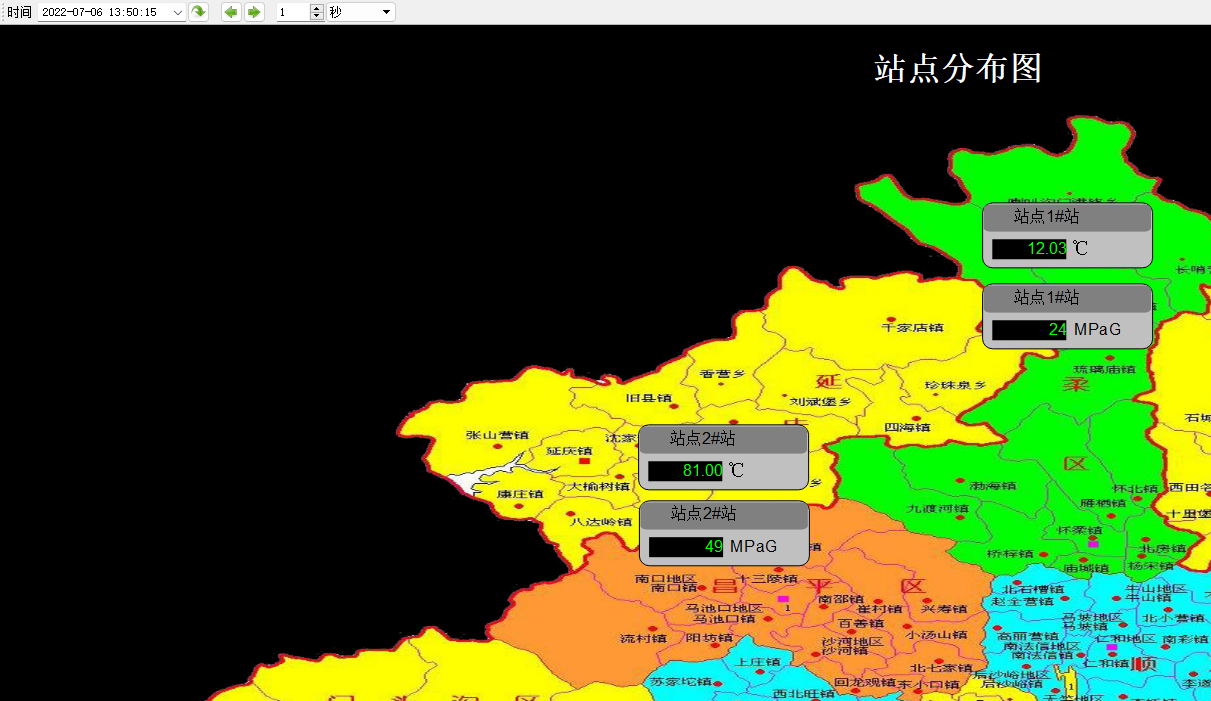The image size is (1211, 701).
Task: Click the 24 MPaG value display
Action: pyautogui.click(x=1029, y=330)
